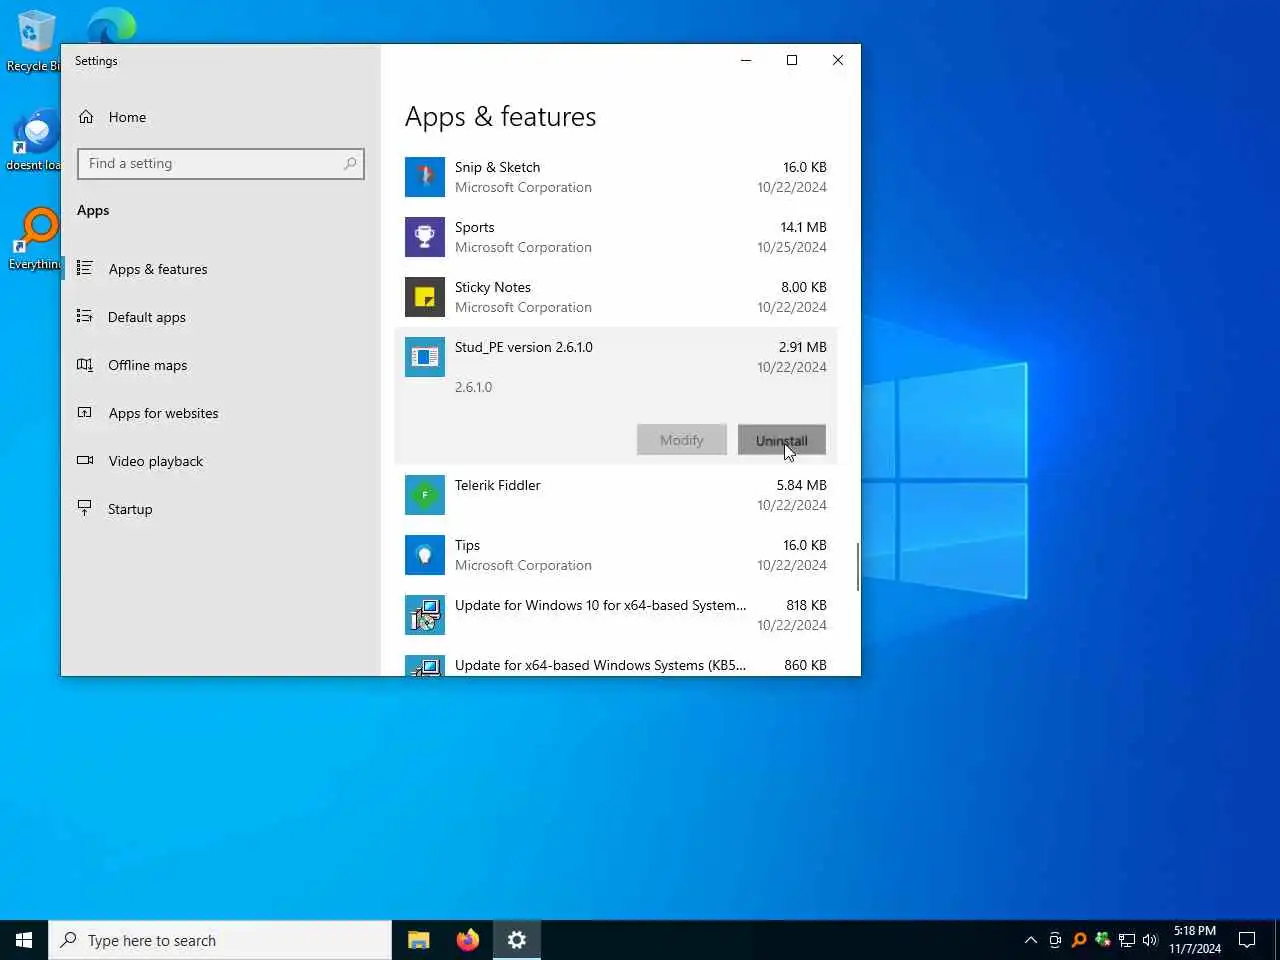Open the Recycle Bin desktop icon
This screenshot has width=1280, height=960.
pos(33,41)
